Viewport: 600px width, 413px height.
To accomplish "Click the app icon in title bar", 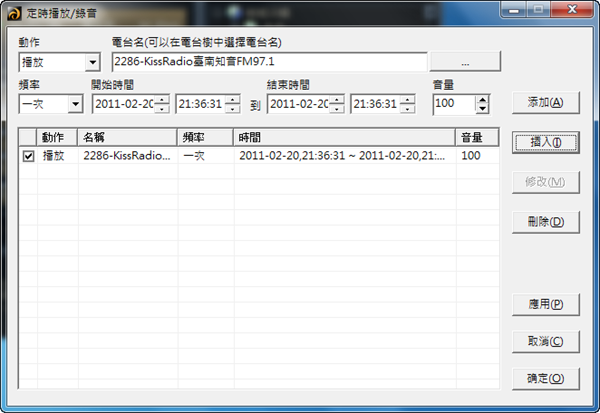I will coord(14,13).
